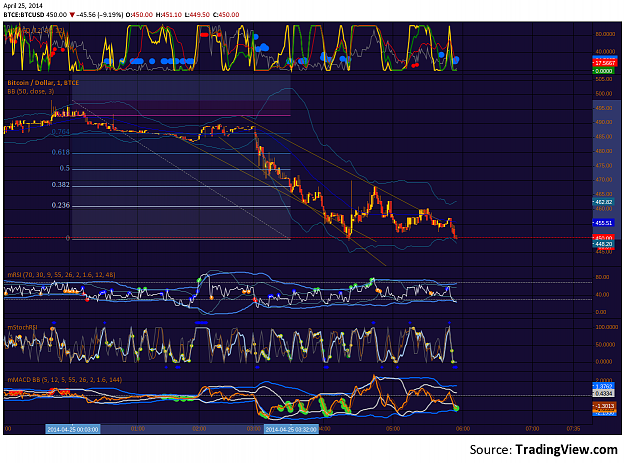The width and height of the screenshot is (625, 463).
Task: Click the 475.00 price axis label
Action: coord(604,166)
